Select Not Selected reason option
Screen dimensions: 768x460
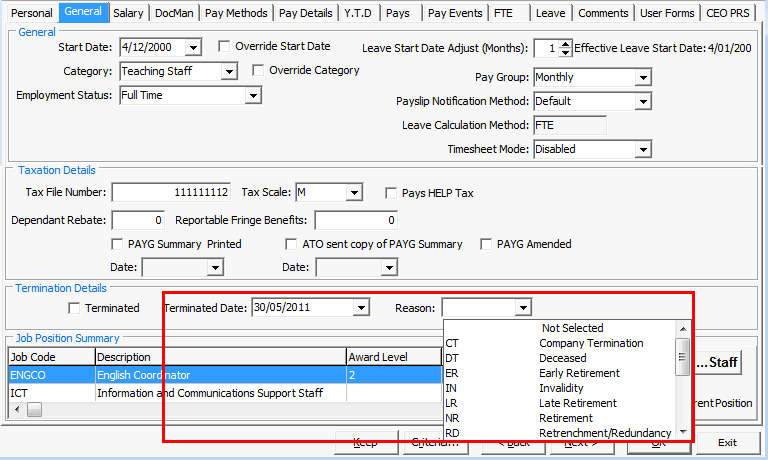pyautogui.click(x=559, y=328)
